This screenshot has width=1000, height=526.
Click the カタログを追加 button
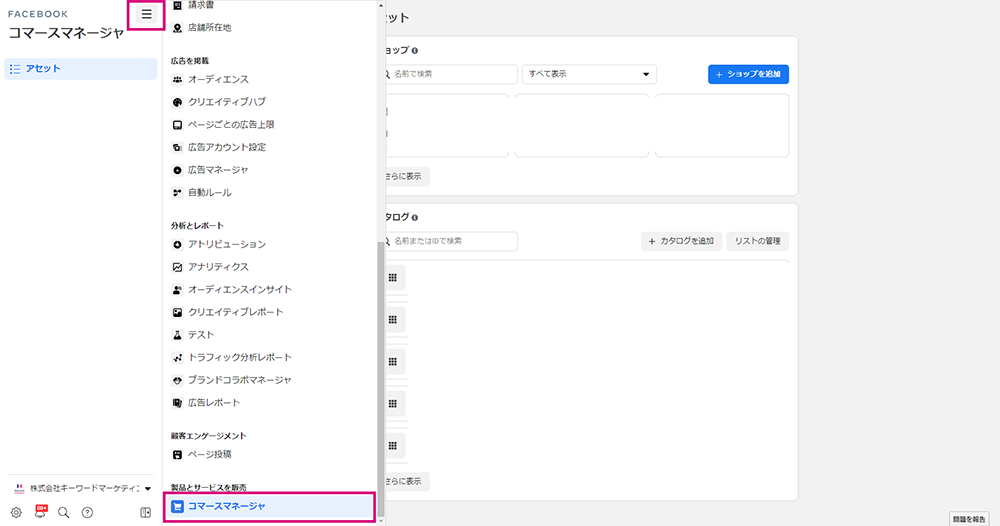click(x=681, y=241)
